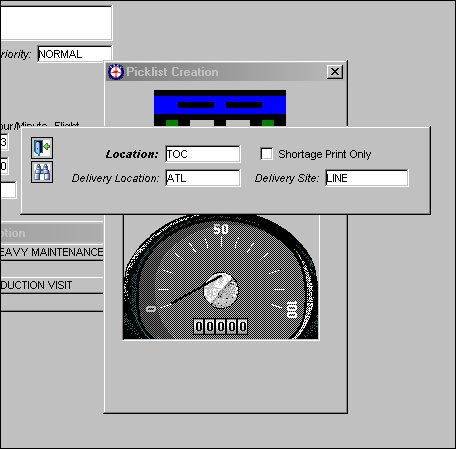This screenshot has width=456, height=449.
Task: Click the Picklist Creation title bar icon
Action: pos(116,72)
